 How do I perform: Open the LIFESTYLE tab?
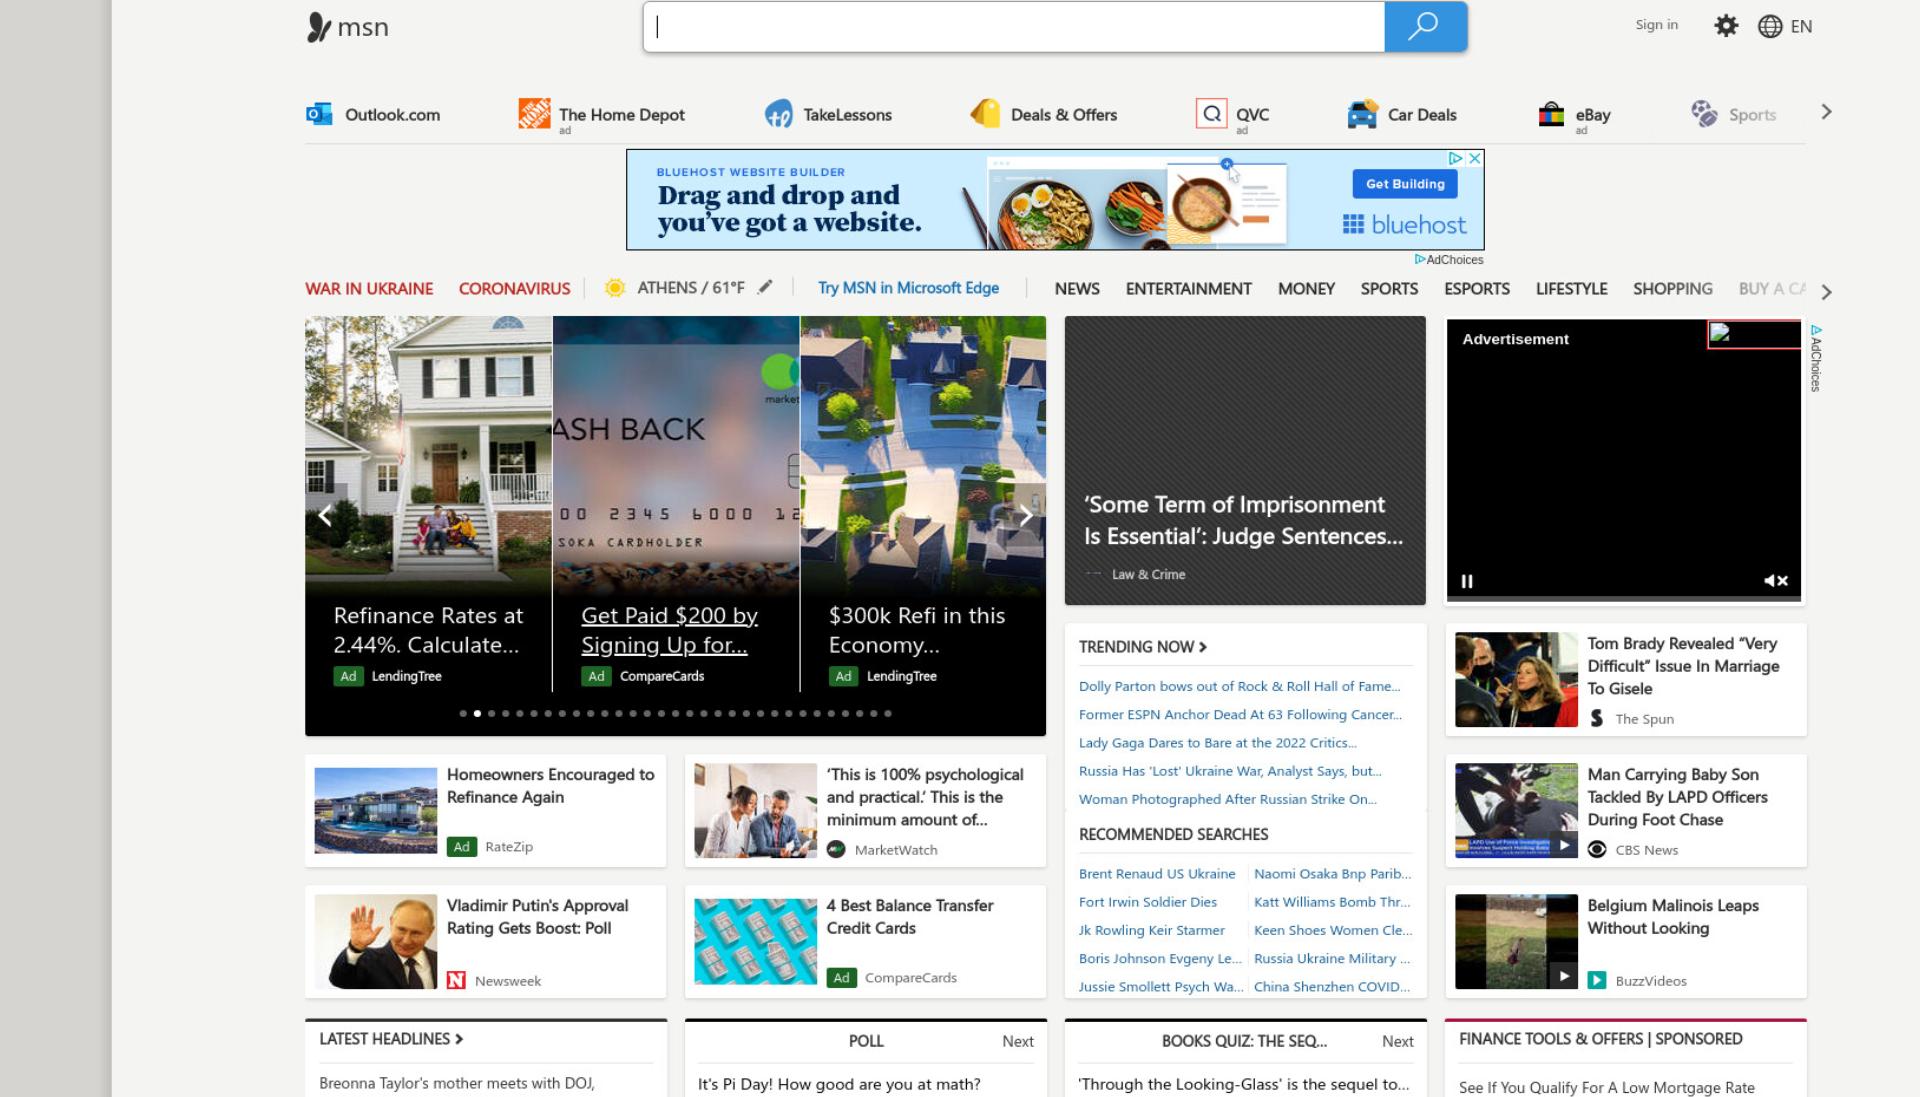pyautogui.click(x=1571, y=288)
